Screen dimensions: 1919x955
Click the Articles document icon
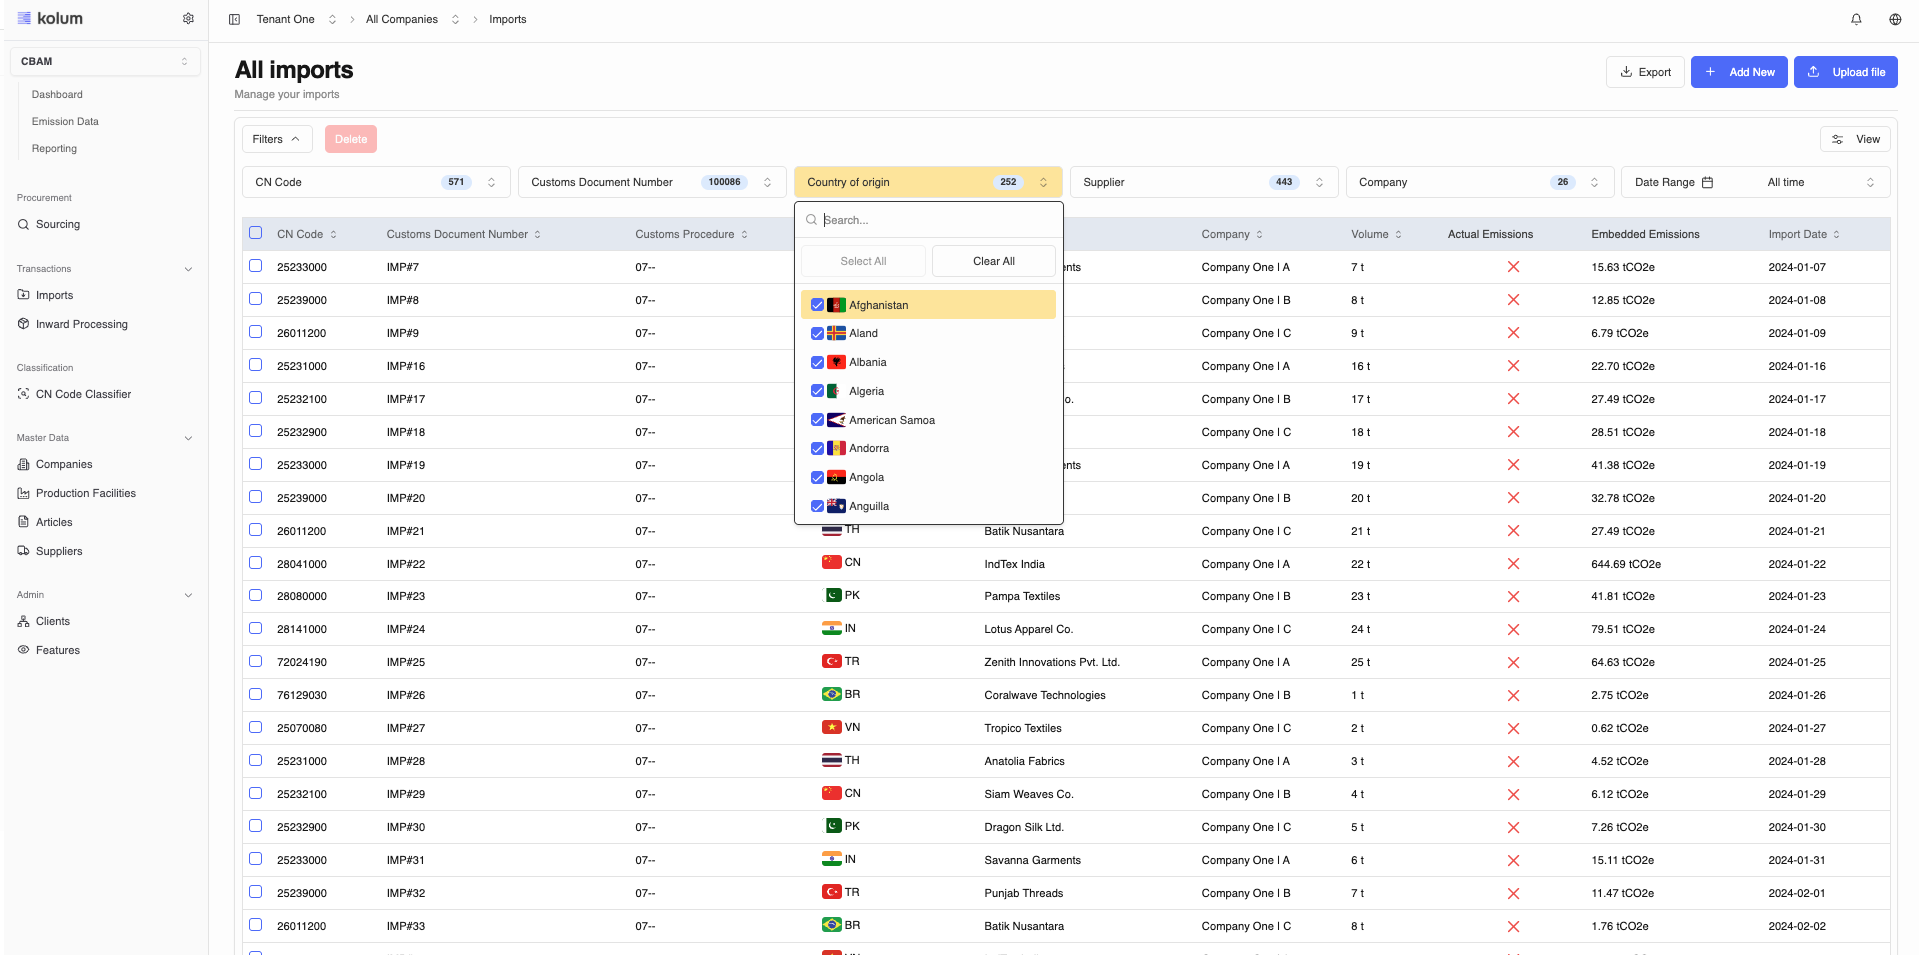pyautogui.click(x=23, y=522)
